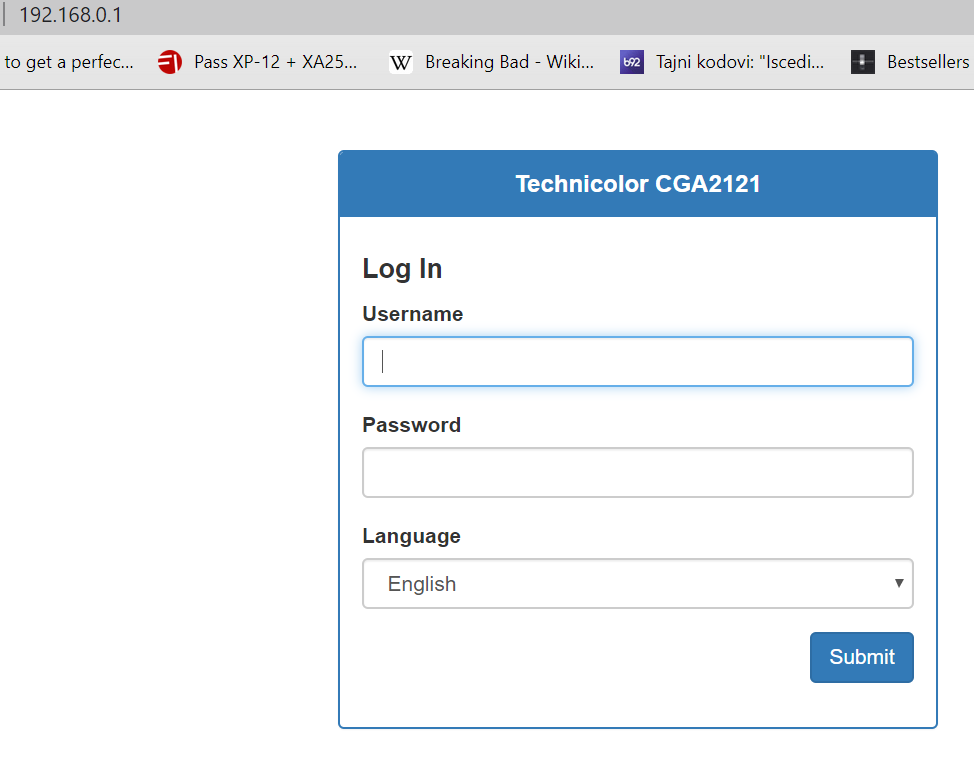
Task: Open the Pass XP-12 + XA25 bookmark
Action: tap(257, 62)
